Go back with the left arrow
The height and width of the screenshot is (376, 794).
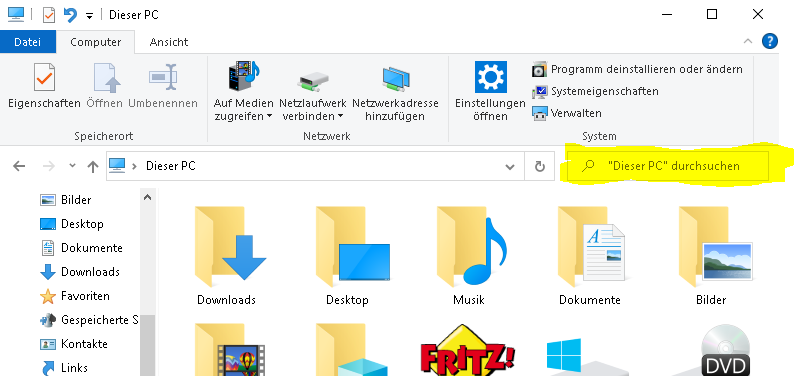tap(19, 166)
